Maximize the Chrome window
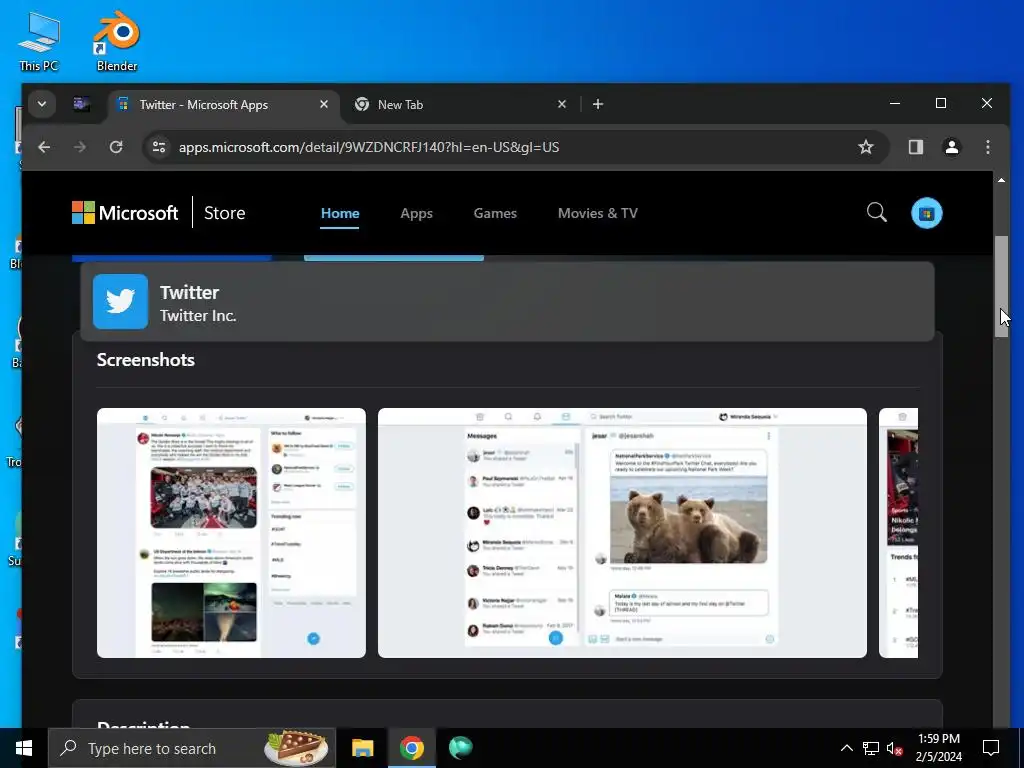This screenshot has height=768, width=1024. pyautogui.click(x=940, y=104)
